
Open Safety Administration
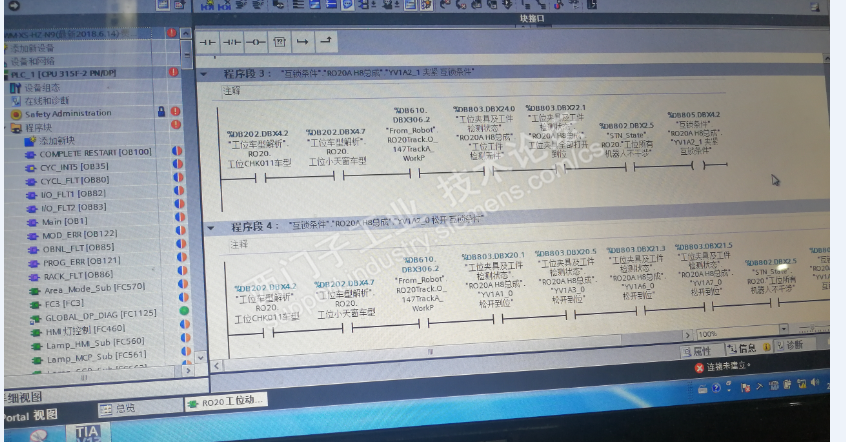[x=68, y=113]
